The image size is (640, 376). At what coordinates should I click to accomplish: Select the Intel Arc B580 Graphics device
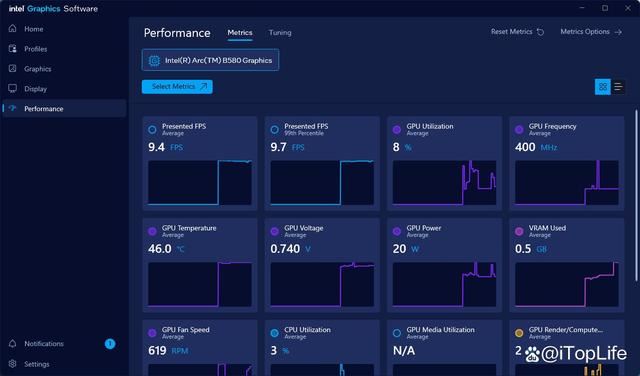coord(210,60)
